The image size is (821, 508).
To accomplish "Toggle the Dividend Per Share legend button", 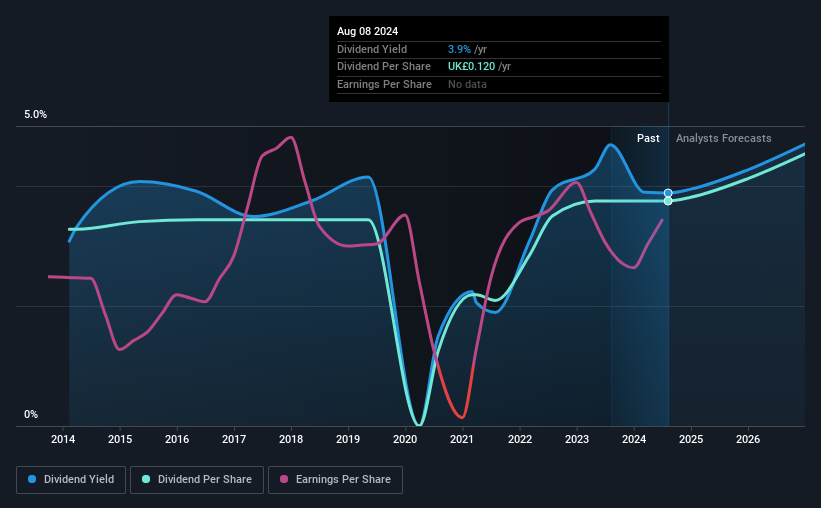I will pyautogui.click(x=197, y=480).
